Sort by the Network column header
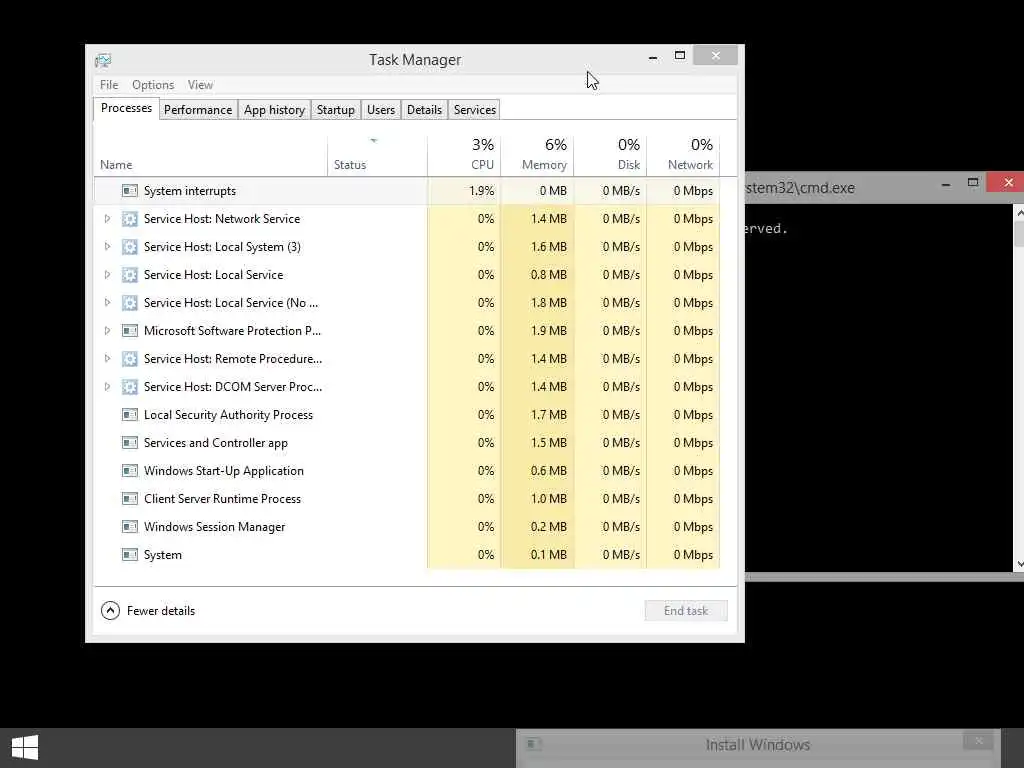The height and width of the screenshot is (768, 1024). point(683,157)
